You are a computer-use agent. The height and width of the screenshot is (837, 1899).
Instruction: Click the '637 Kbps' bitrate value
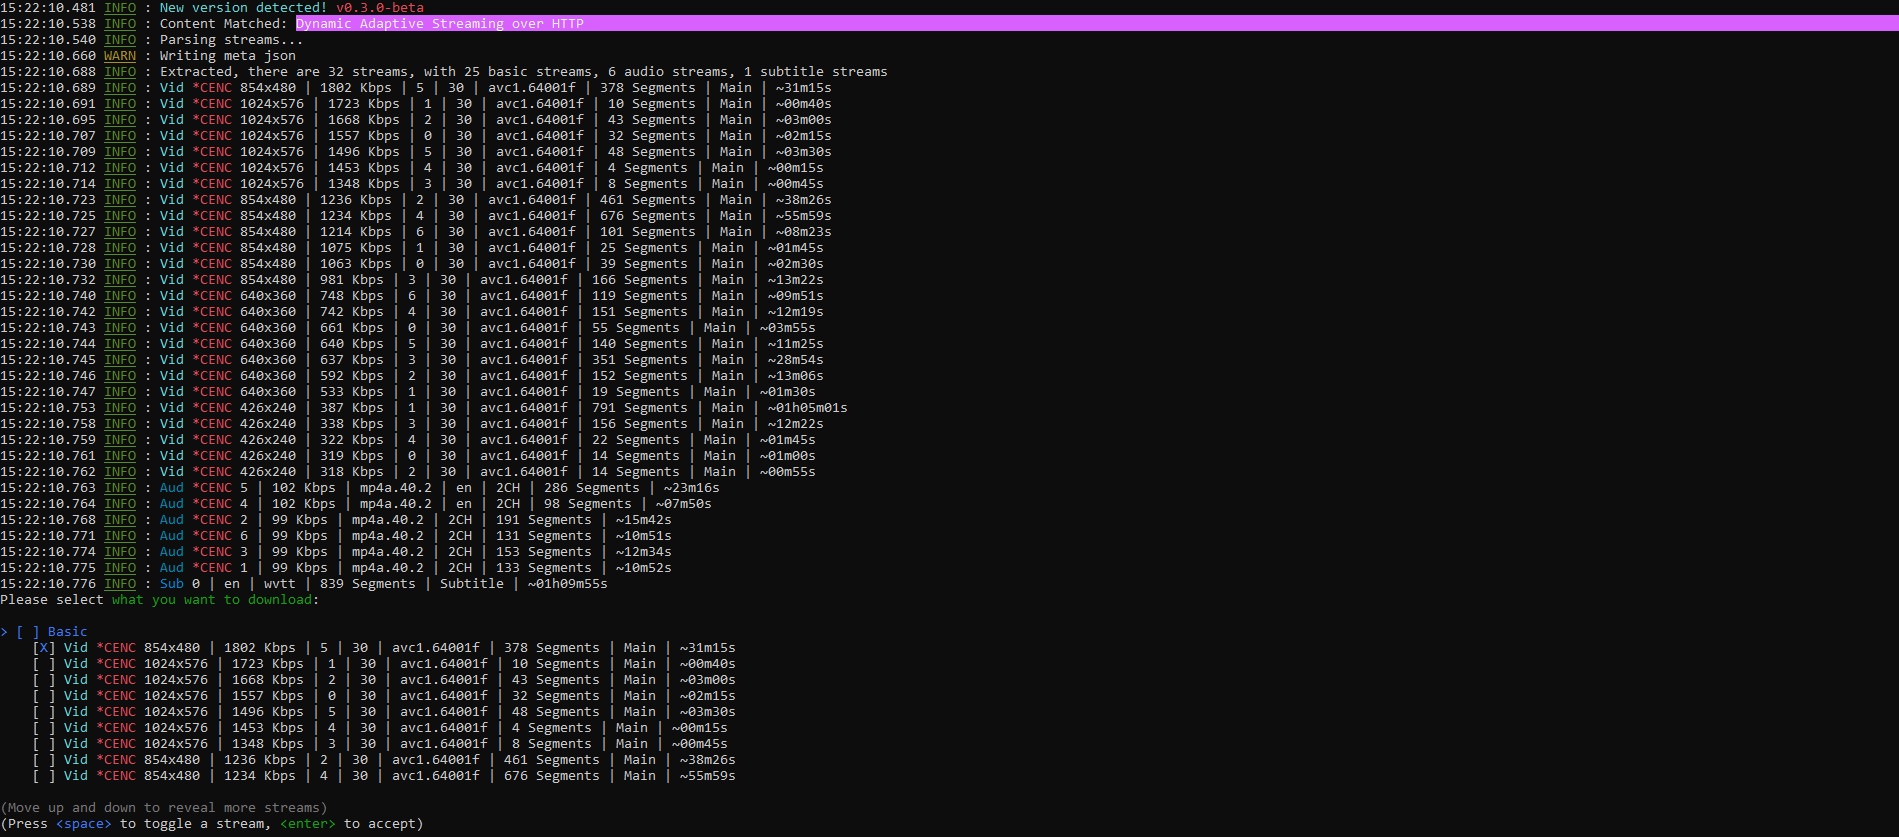(352, 360)
